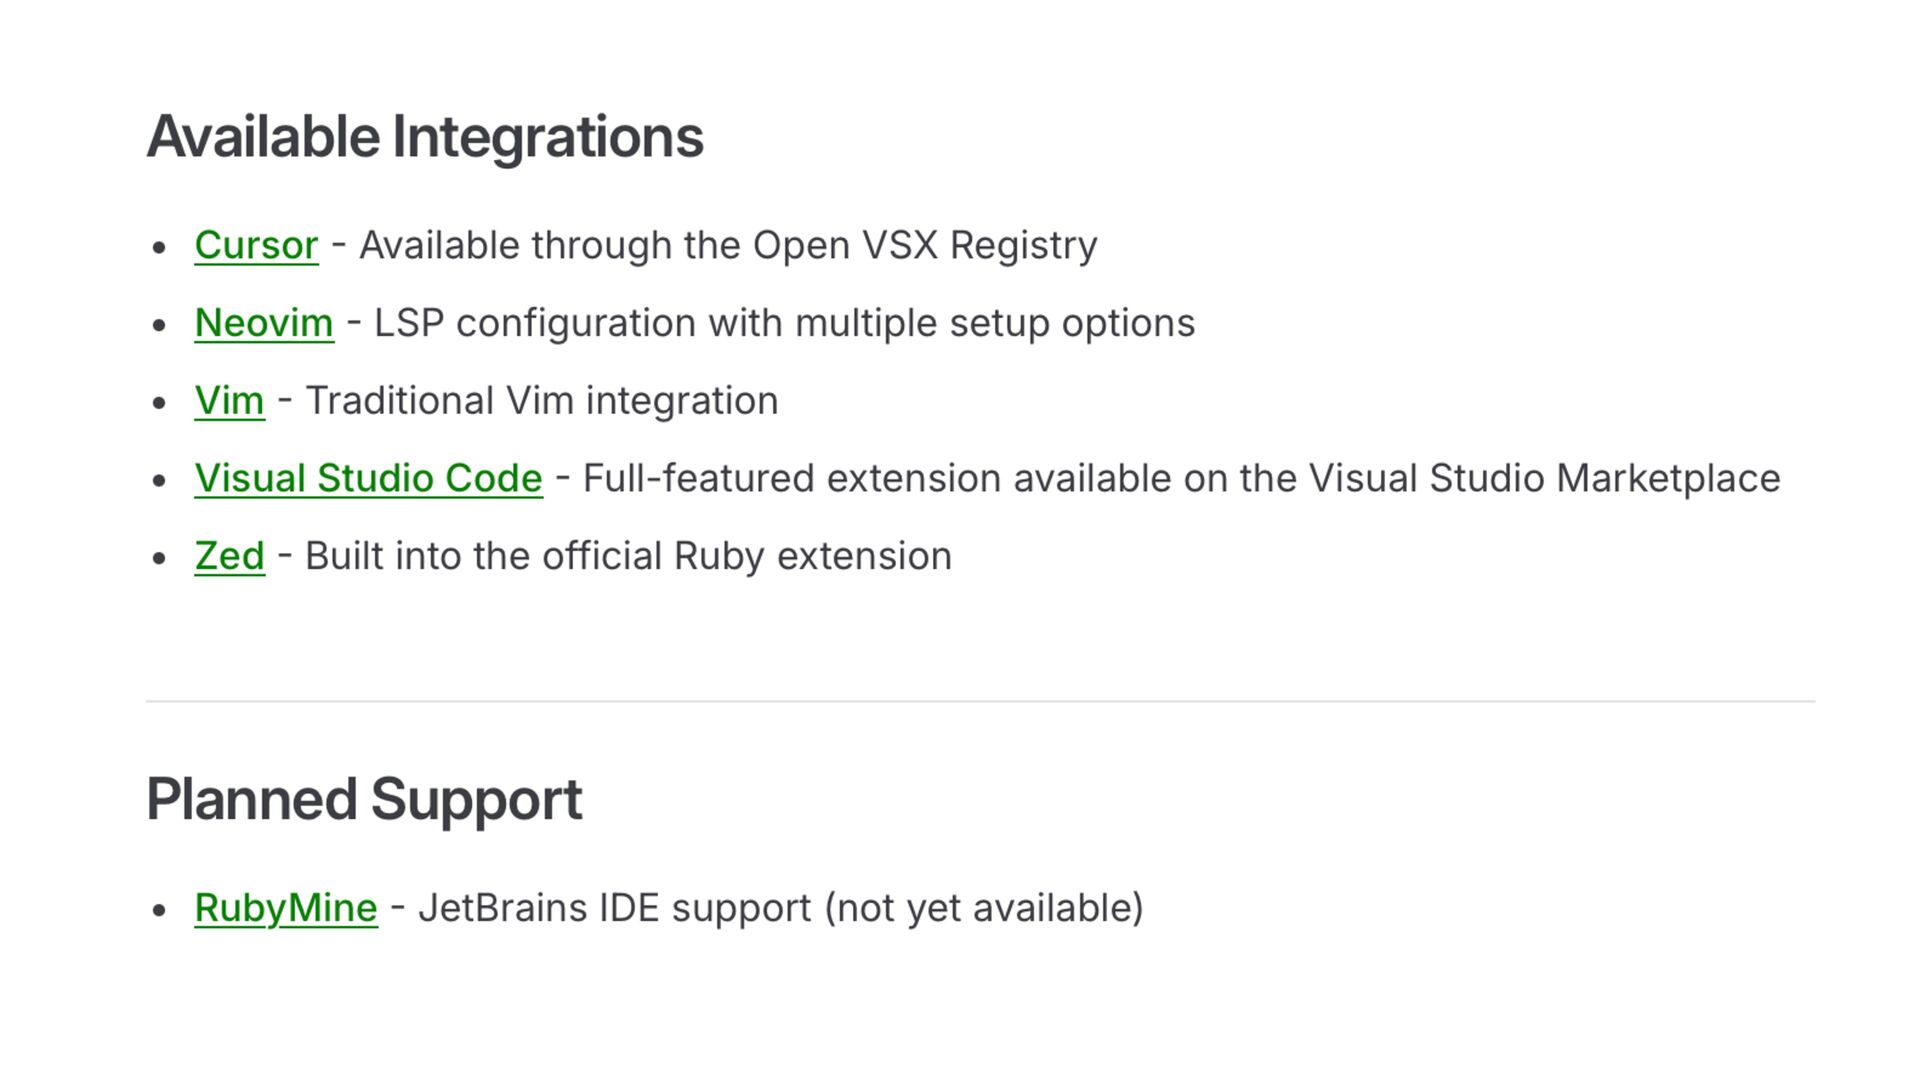Go to the Visual Studio Code link
This screenshot has height=1080, width=1920.
coord(368,478)
